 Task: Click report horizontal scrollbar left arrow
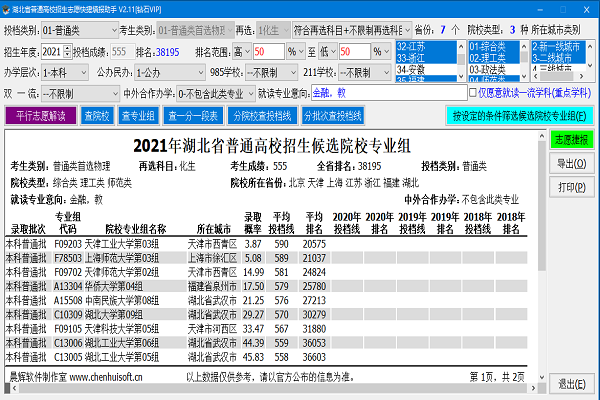click(15, 388)
